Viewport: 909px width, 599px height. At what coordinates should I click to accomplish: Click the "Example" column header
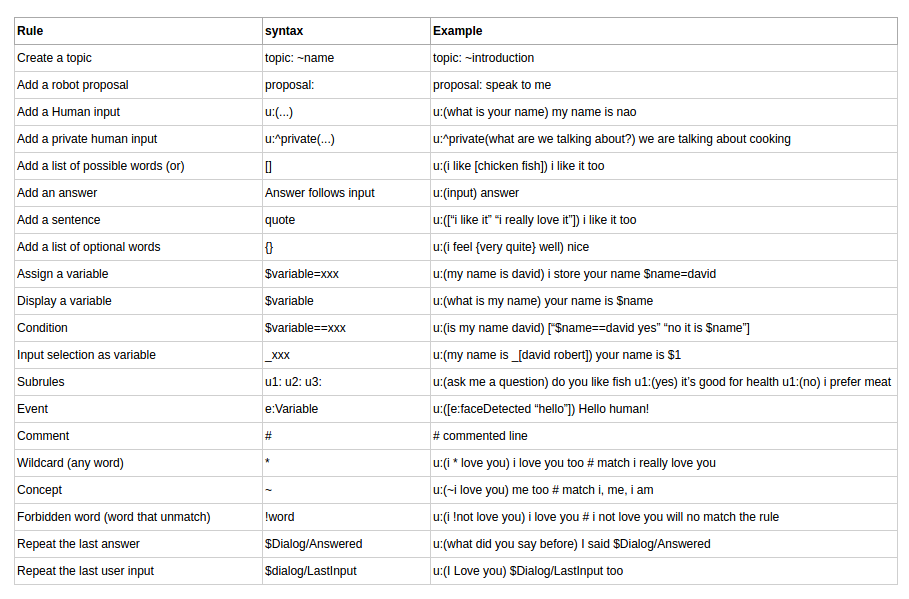pos(457,31)
